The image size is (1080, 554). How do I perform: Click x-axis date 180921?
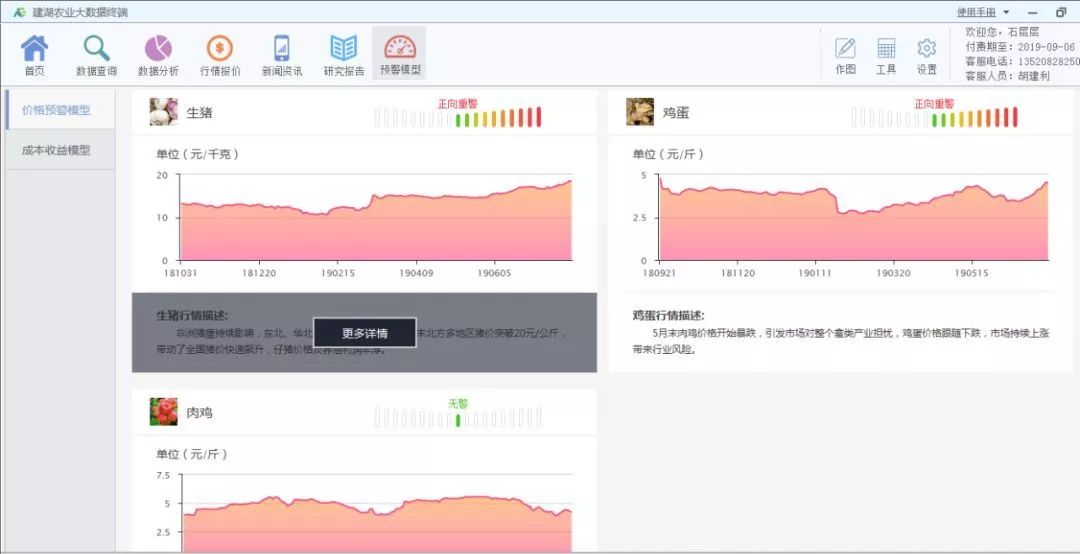(659, 273)
